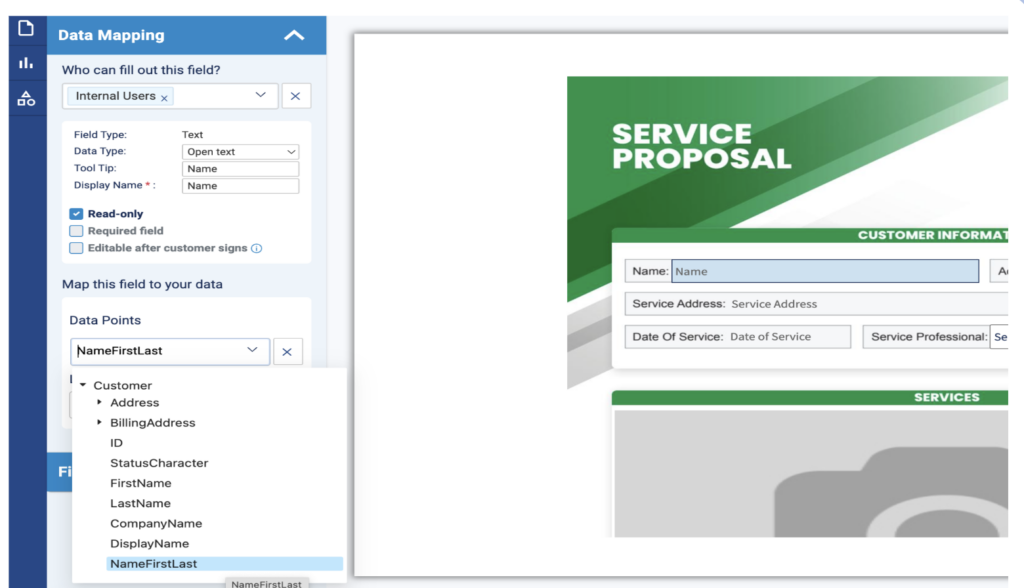
Task: Remove the Internal Users tag
Action: tap(166, 96)
